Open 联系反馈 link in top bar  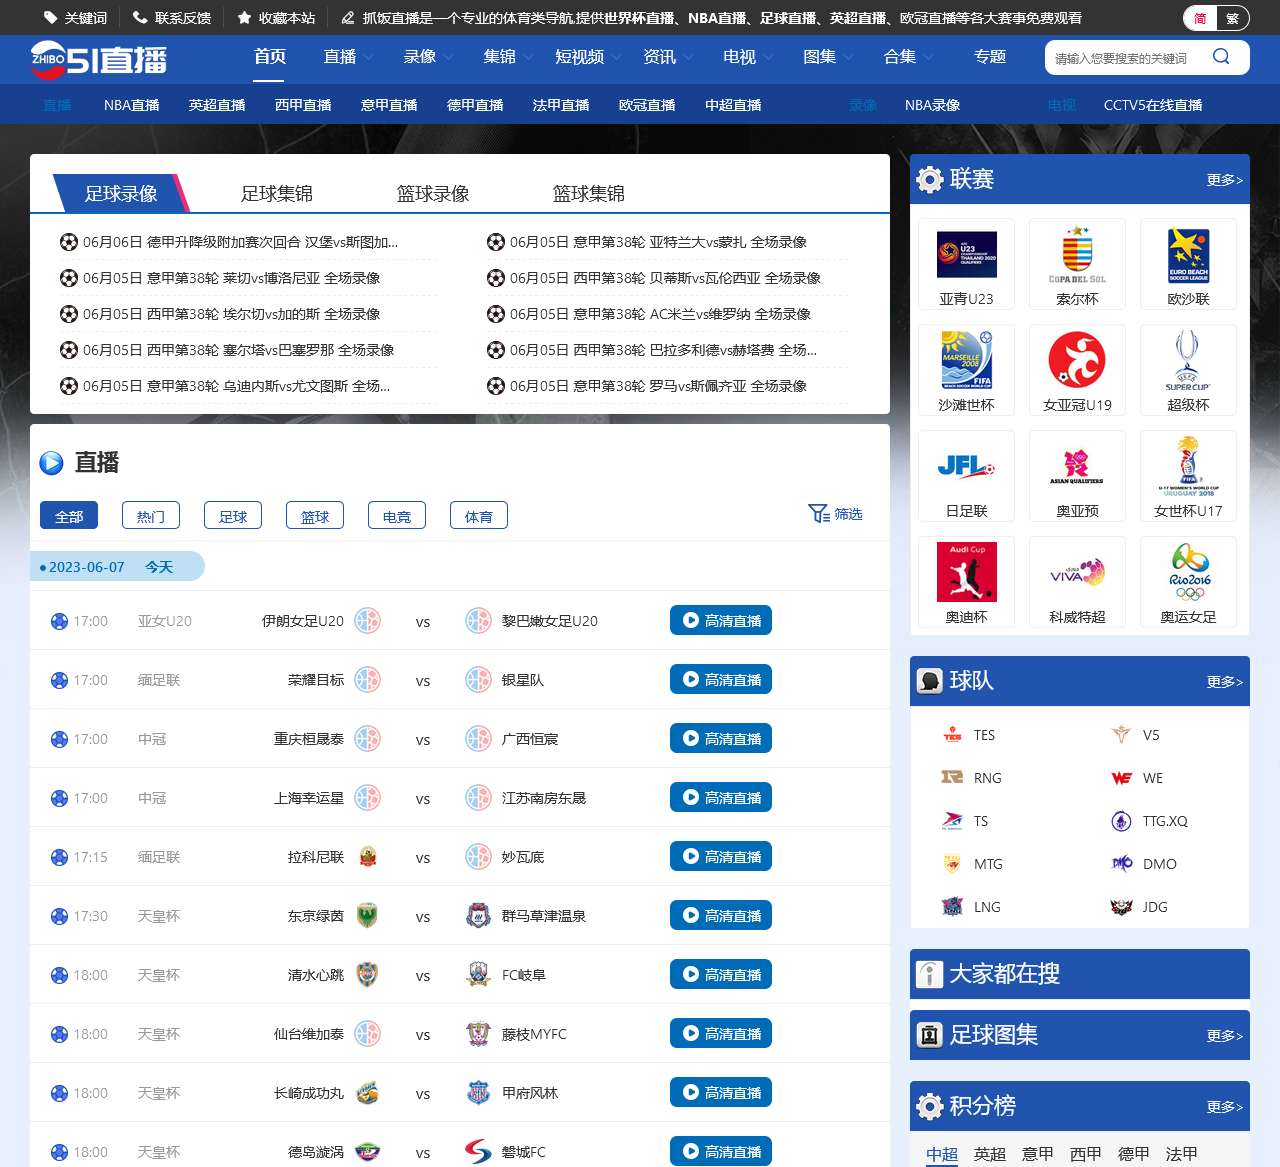[x=172, y=18]
